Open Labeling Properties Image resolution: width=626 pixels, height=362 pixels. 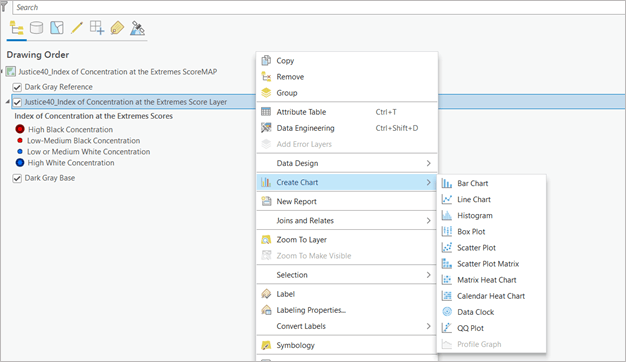(347, 310)
